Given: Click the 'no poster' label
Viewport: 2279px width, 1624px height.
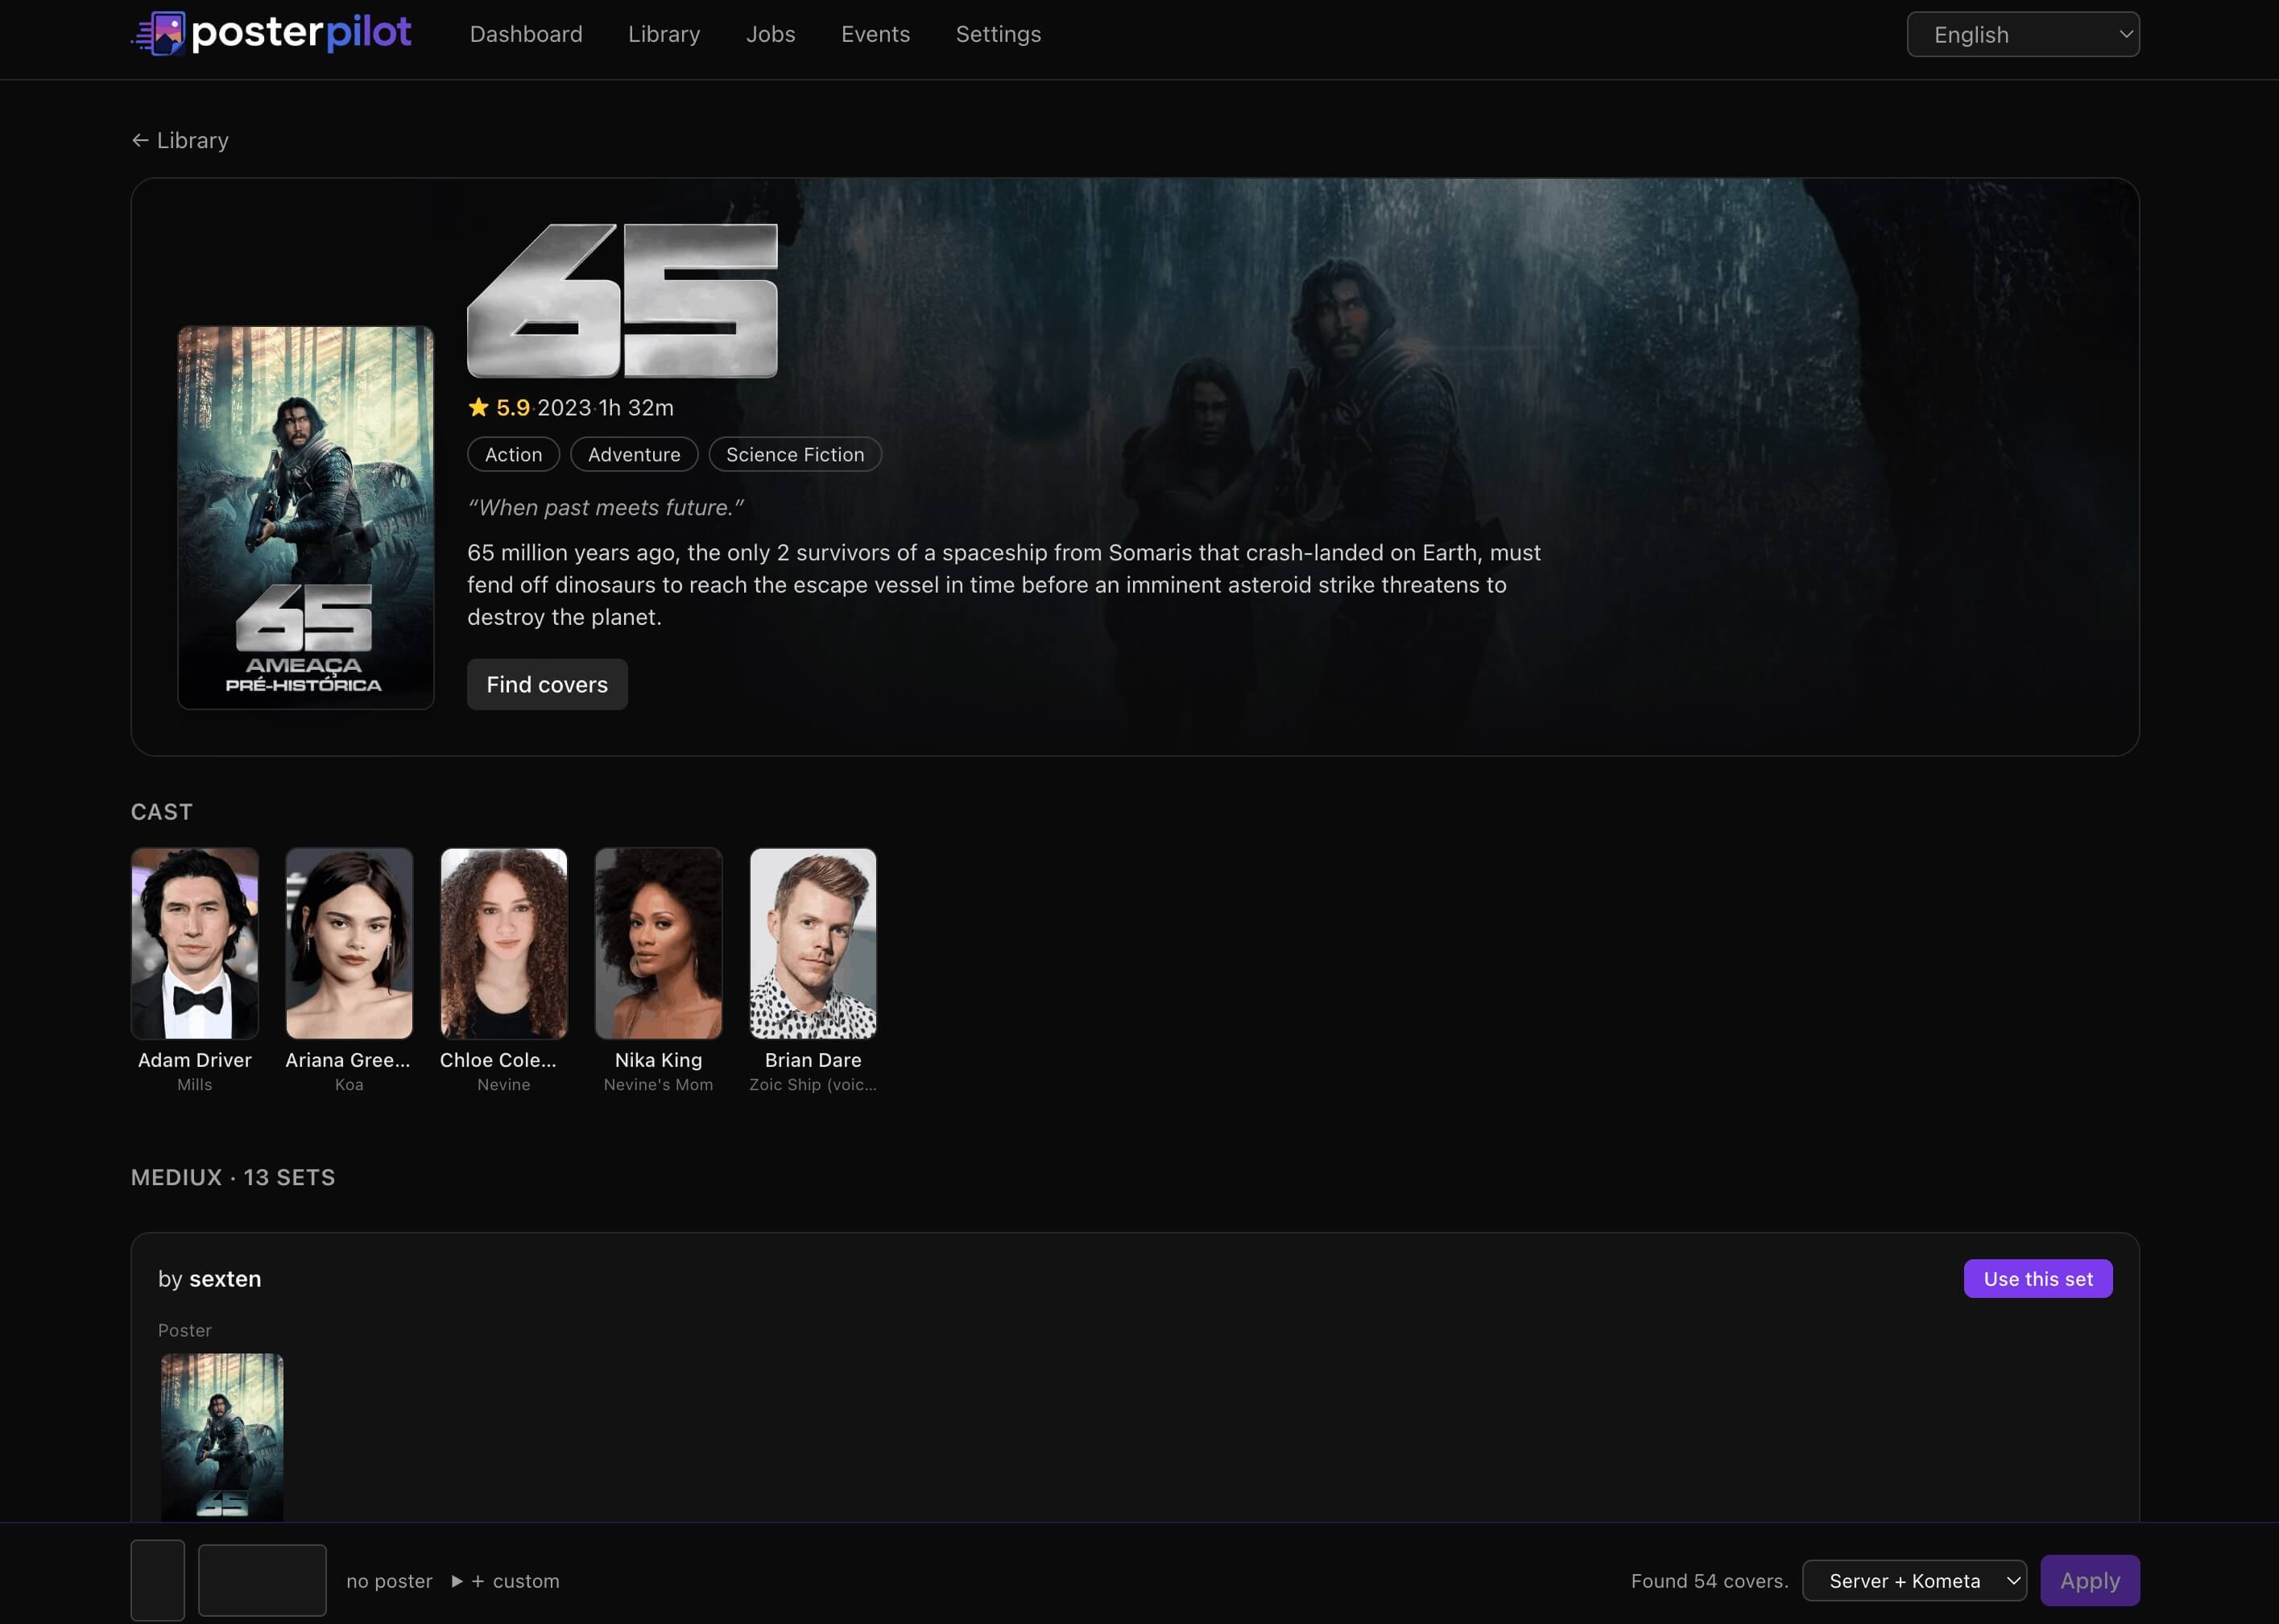Looking at the screenshot, I should pyautogui.click(x=390, y=1581).
